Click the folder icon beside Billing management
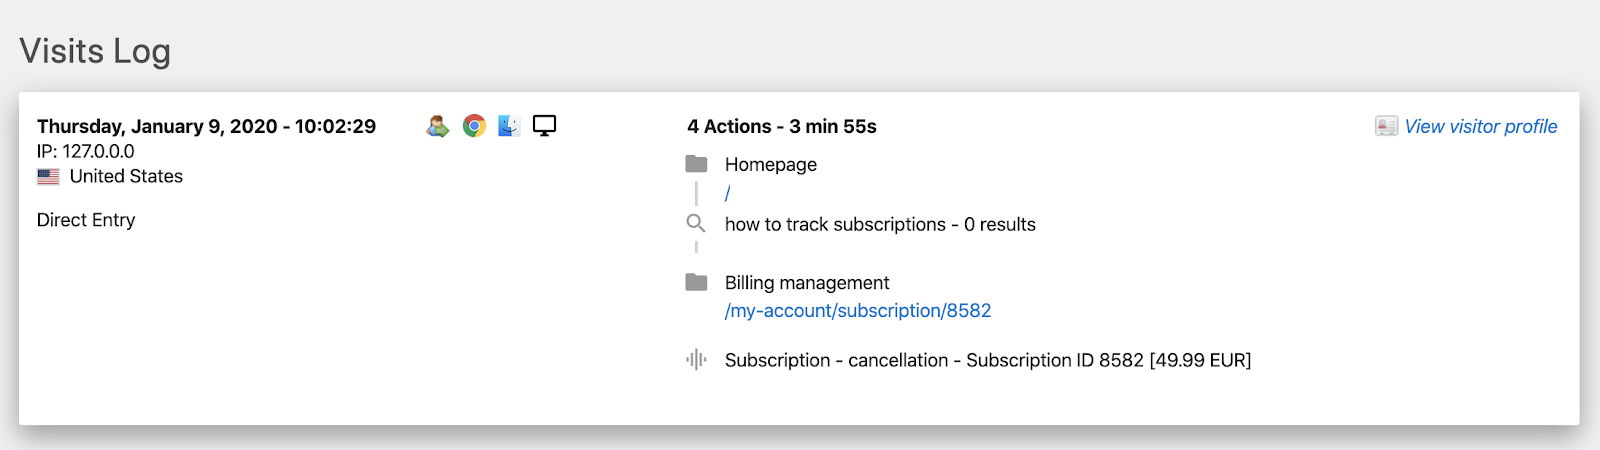 [x=696, y=283]
